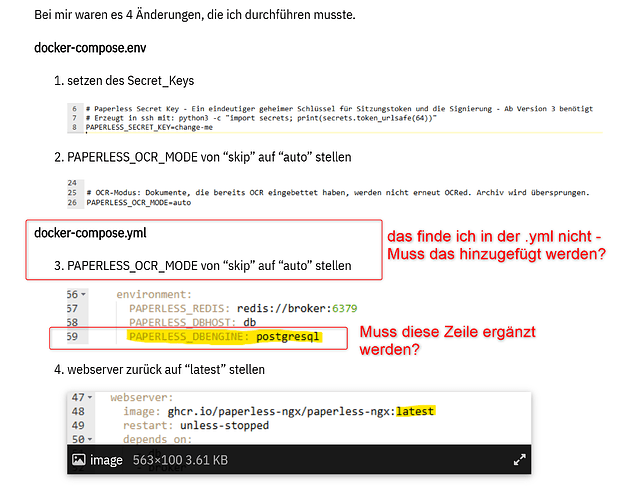Click the "563×100 3.61 KB" size info

180,460
